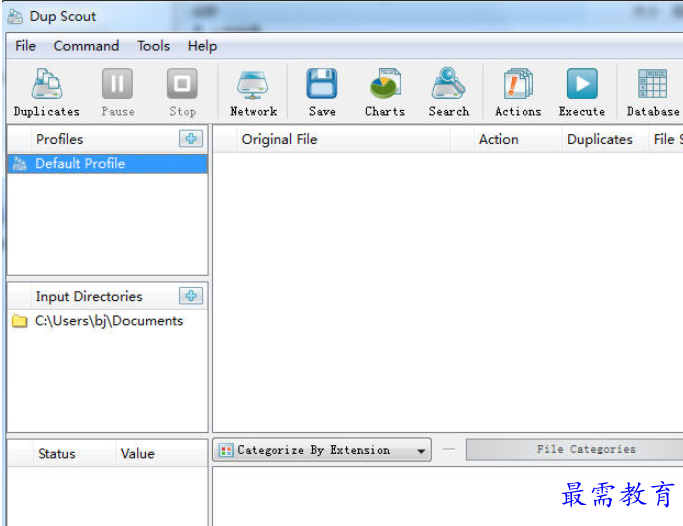Click the Status column header
Screen dimensions: 683x526
coord(74,454)
